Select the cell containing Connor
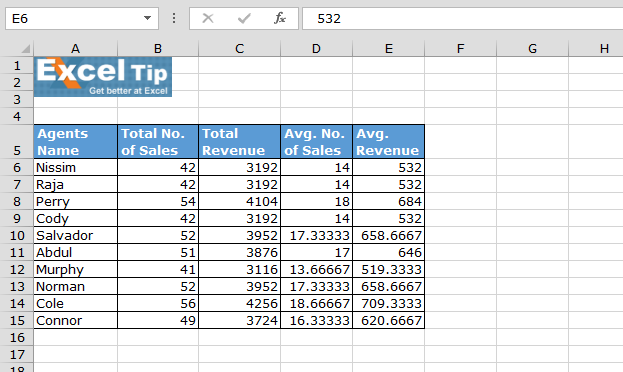623x372 pixels. coord(75,320)
